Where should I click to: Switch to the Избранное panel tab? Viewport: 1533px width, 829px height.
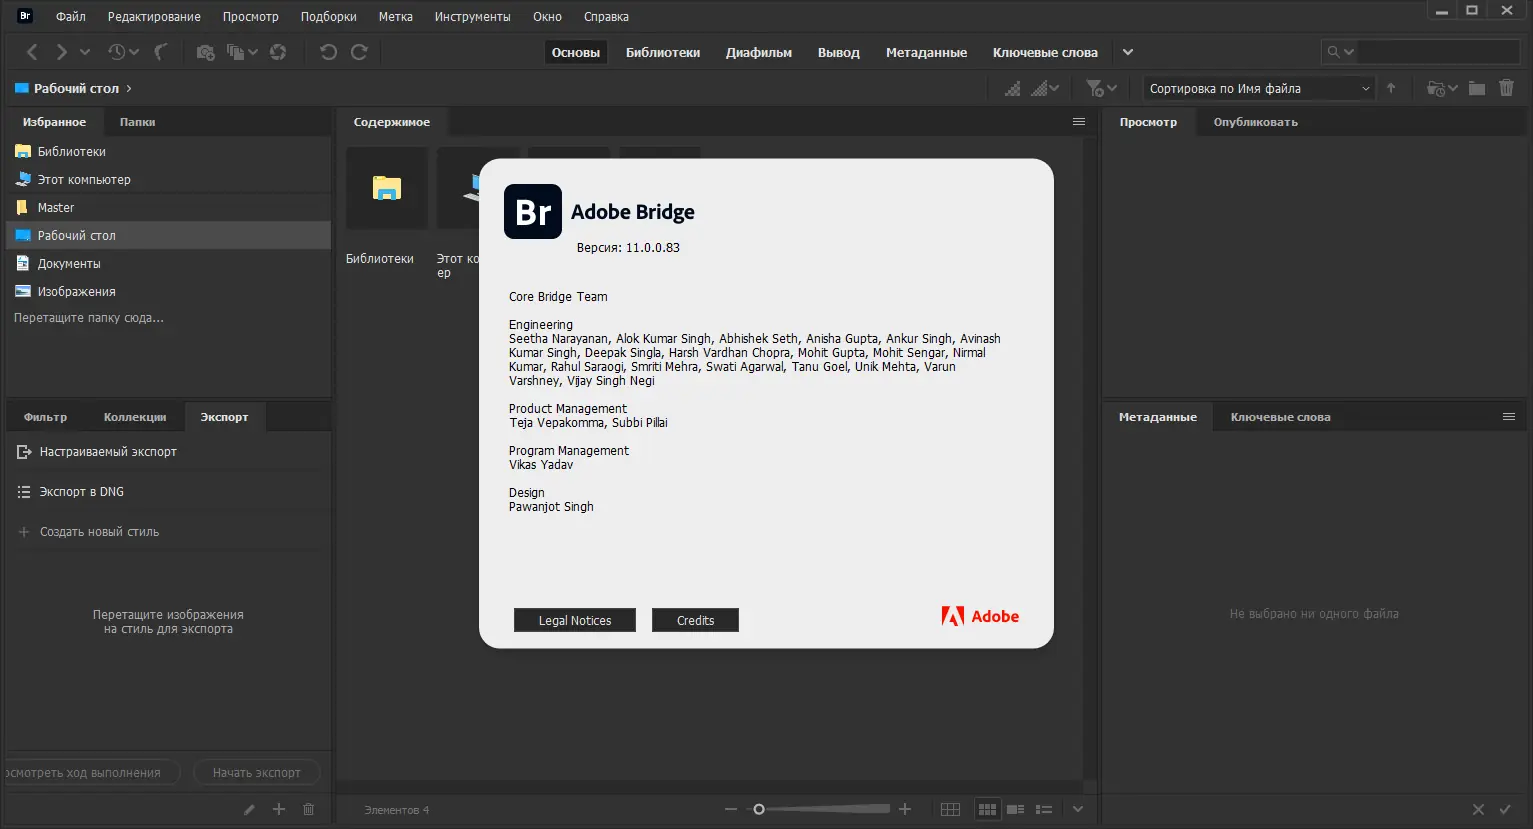click(x=55, y=122)
